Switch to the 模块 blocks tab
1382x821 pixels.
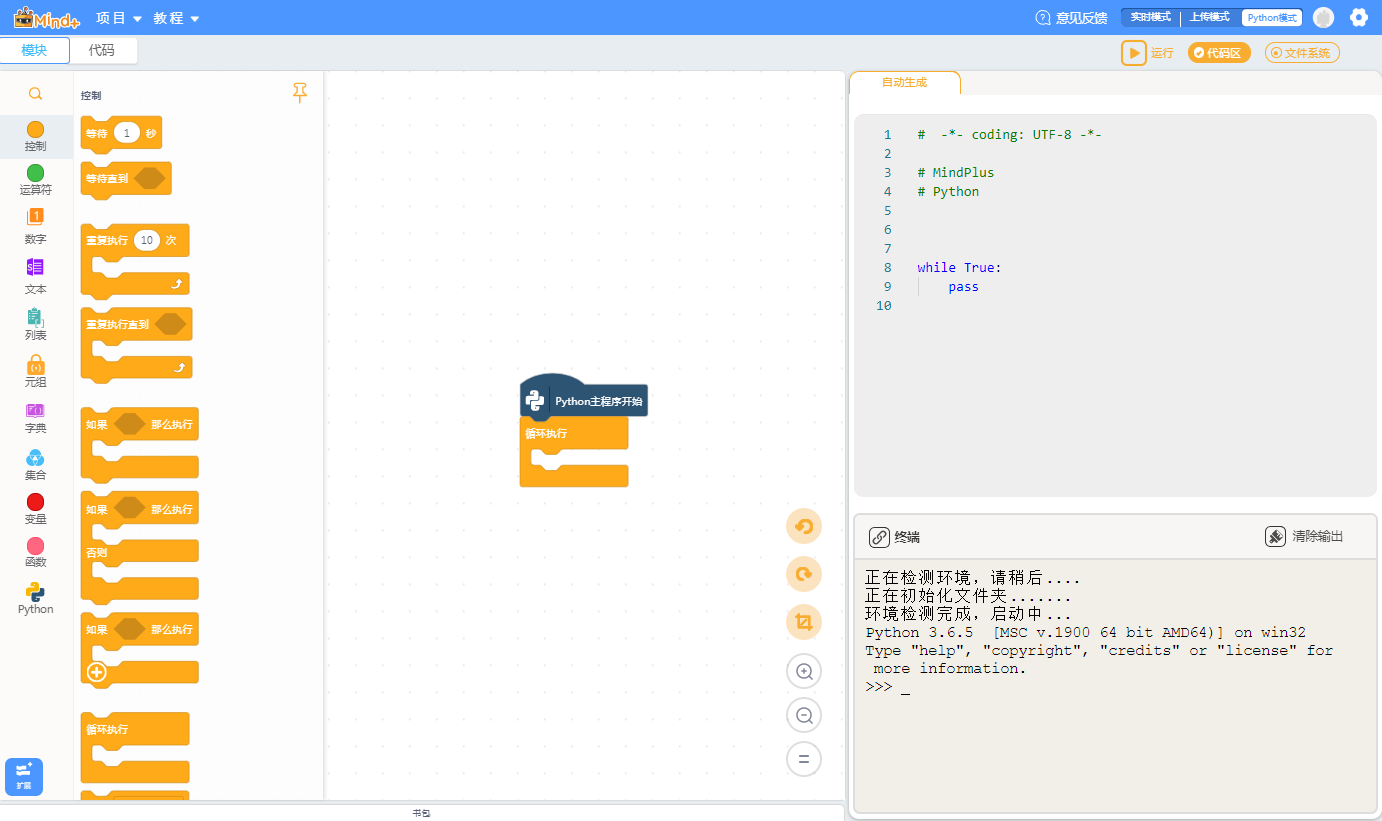pyautogui.click(x=35, y=50)
